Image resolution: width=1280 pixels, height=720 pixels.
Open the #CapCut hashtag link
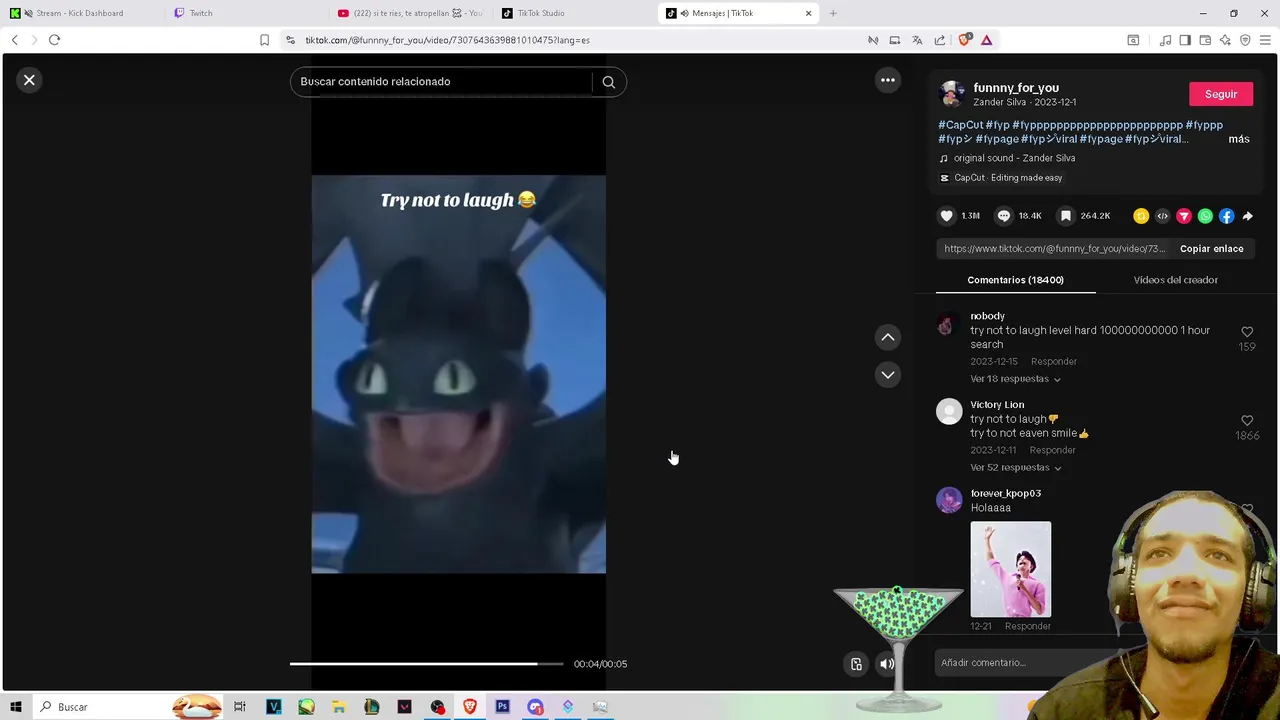(x=960, y=125)
